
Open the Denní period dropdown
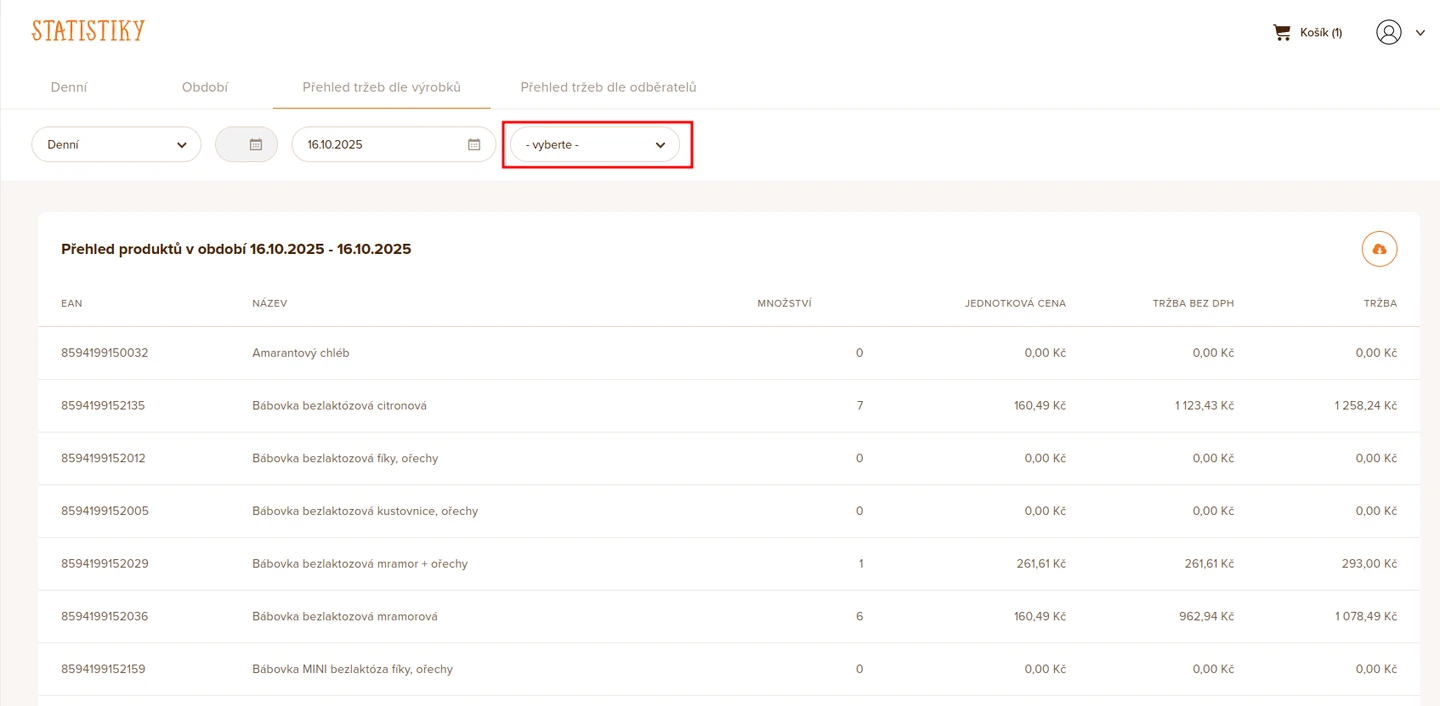coord(116,145)
